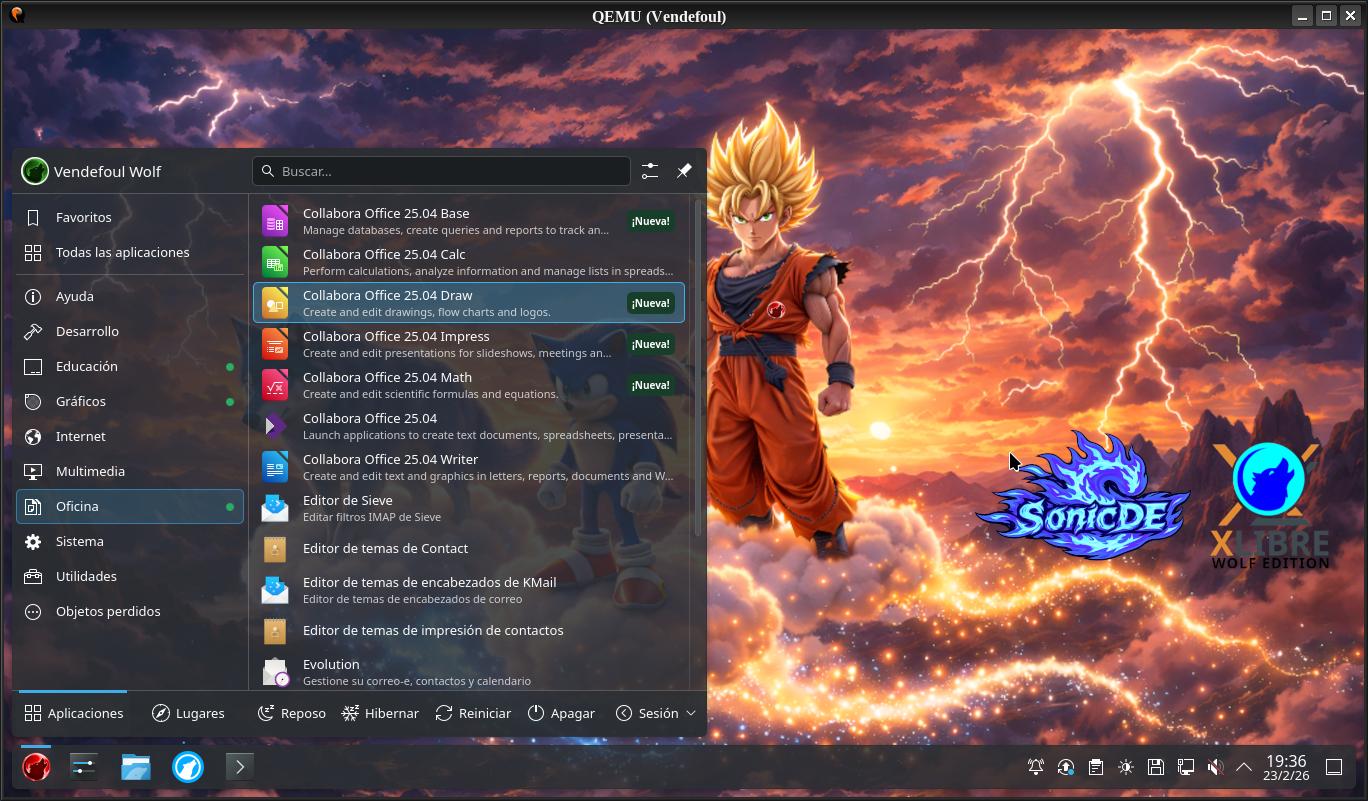Open the Multimedia category
The width and height of the screenshot is (1368, 801).
coord(130,471)
